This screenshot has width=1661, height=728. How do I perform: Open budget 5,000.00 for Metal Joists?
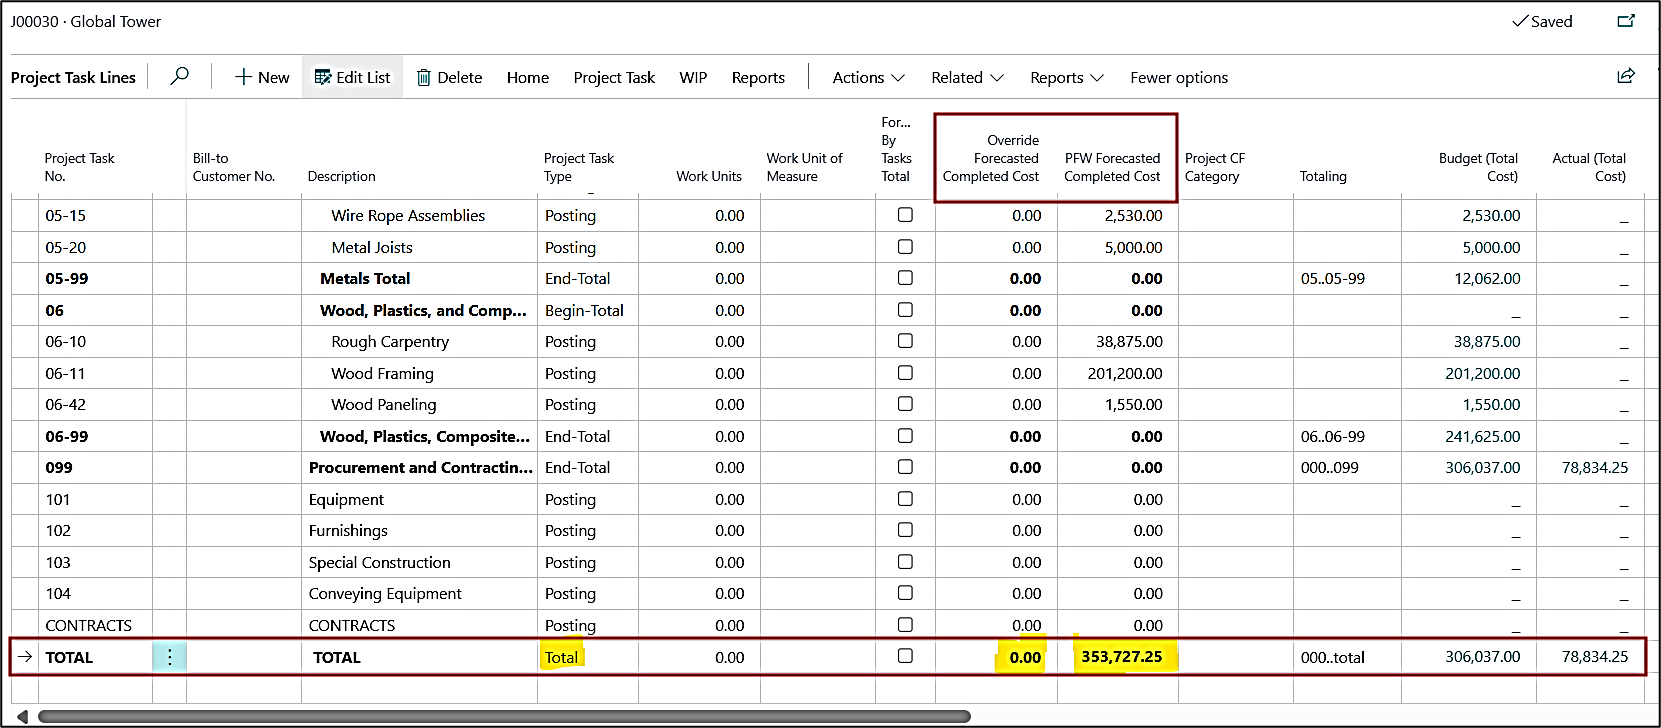[x=1491, y=247]
